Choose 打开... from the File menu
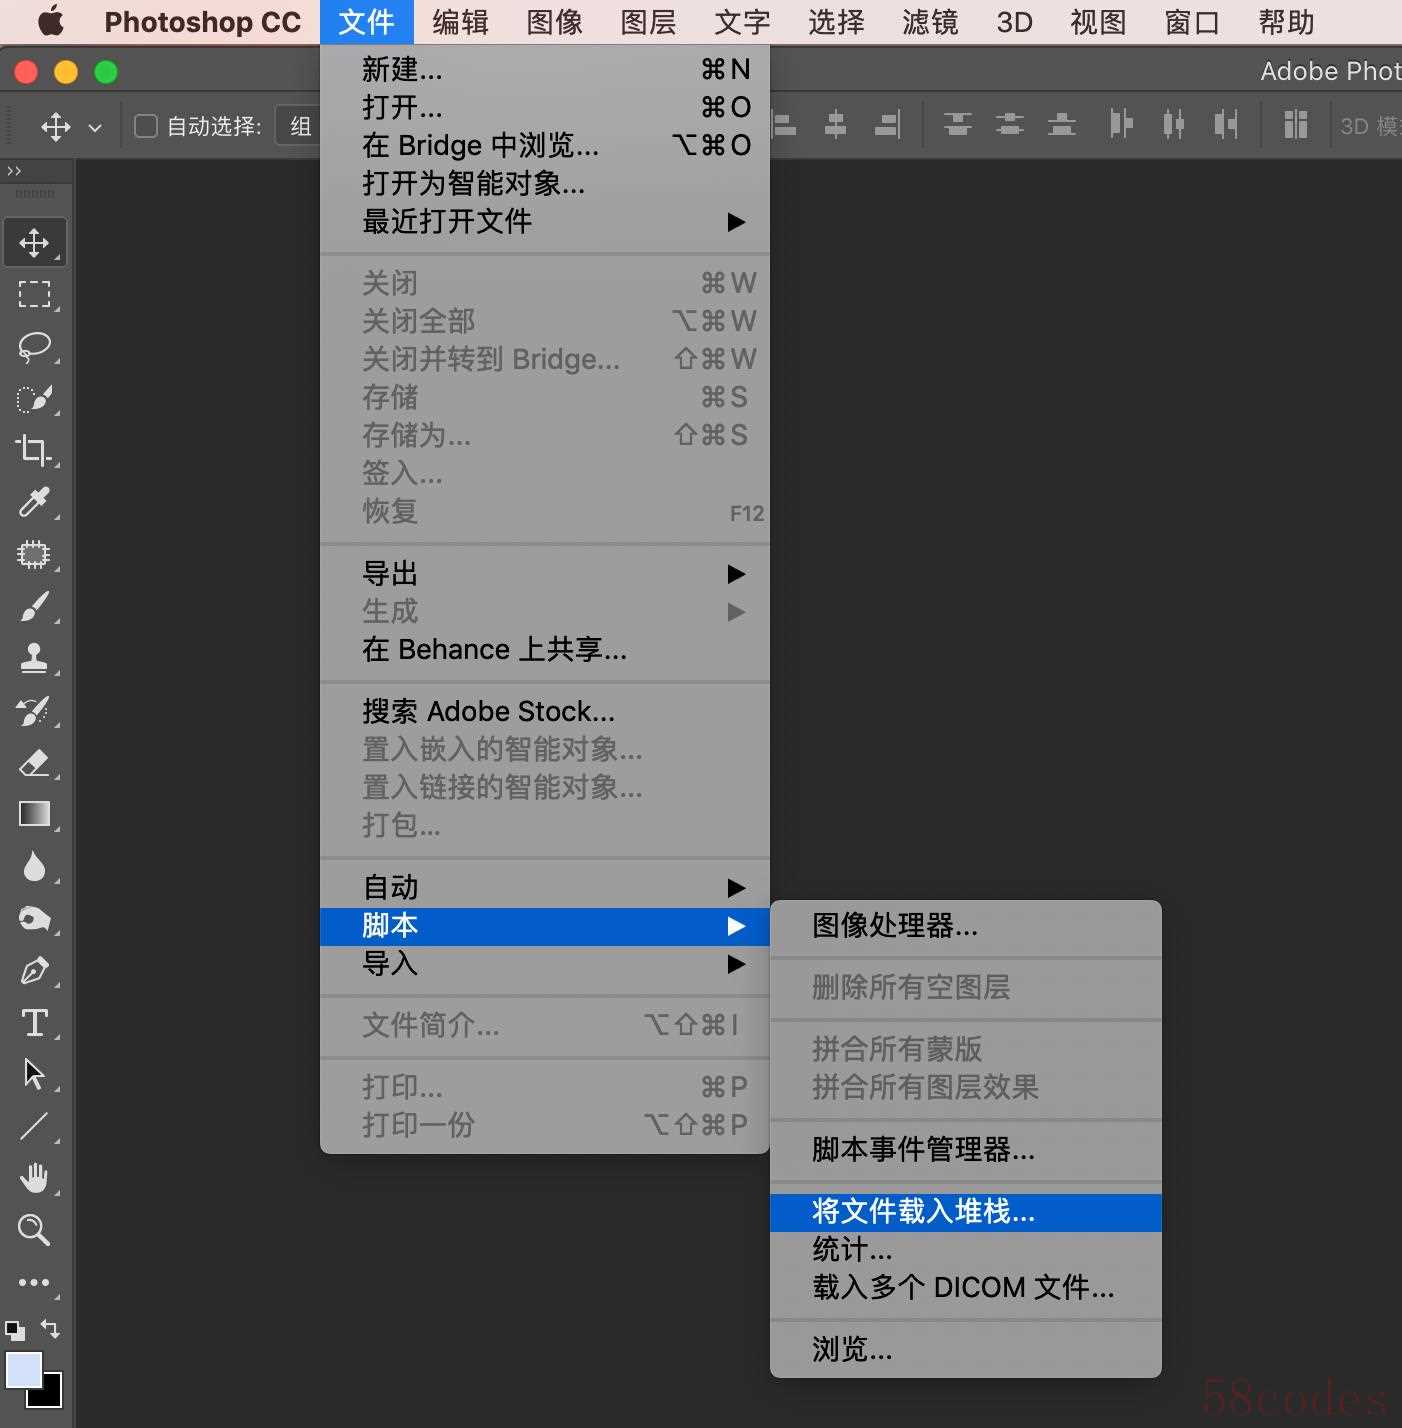 click(x=545, y=108)
